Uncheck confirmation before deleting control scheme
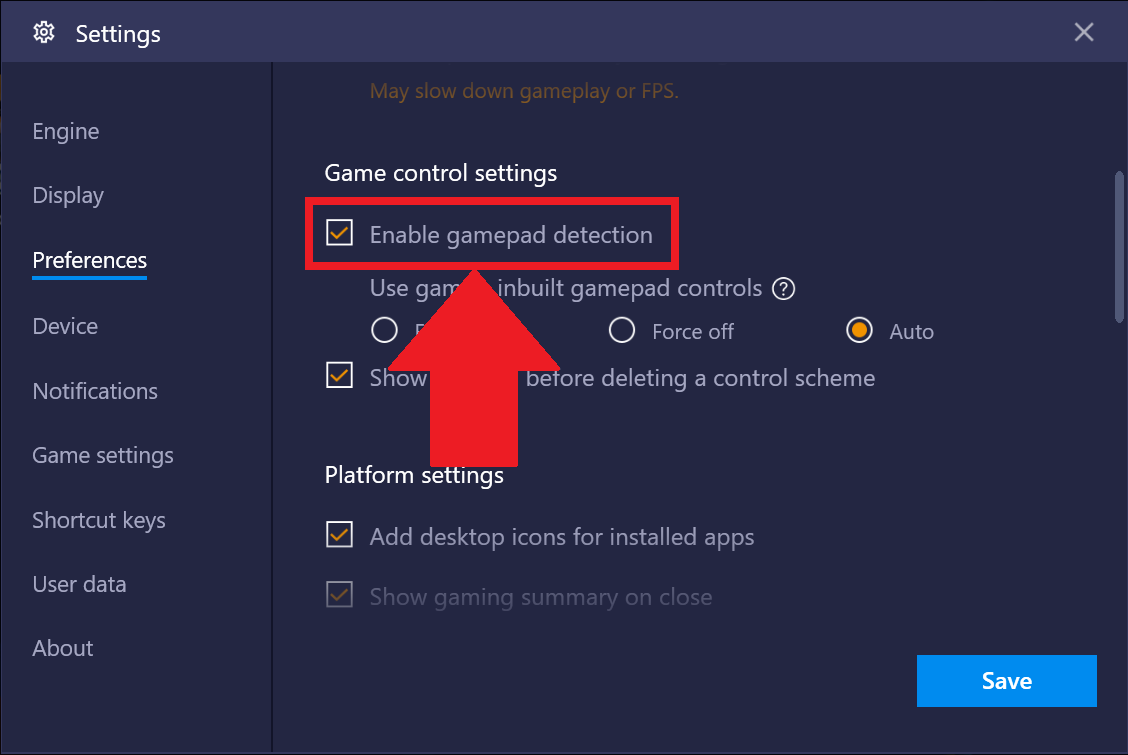This screenshot has width=1128, height=755. click(340, 377)
